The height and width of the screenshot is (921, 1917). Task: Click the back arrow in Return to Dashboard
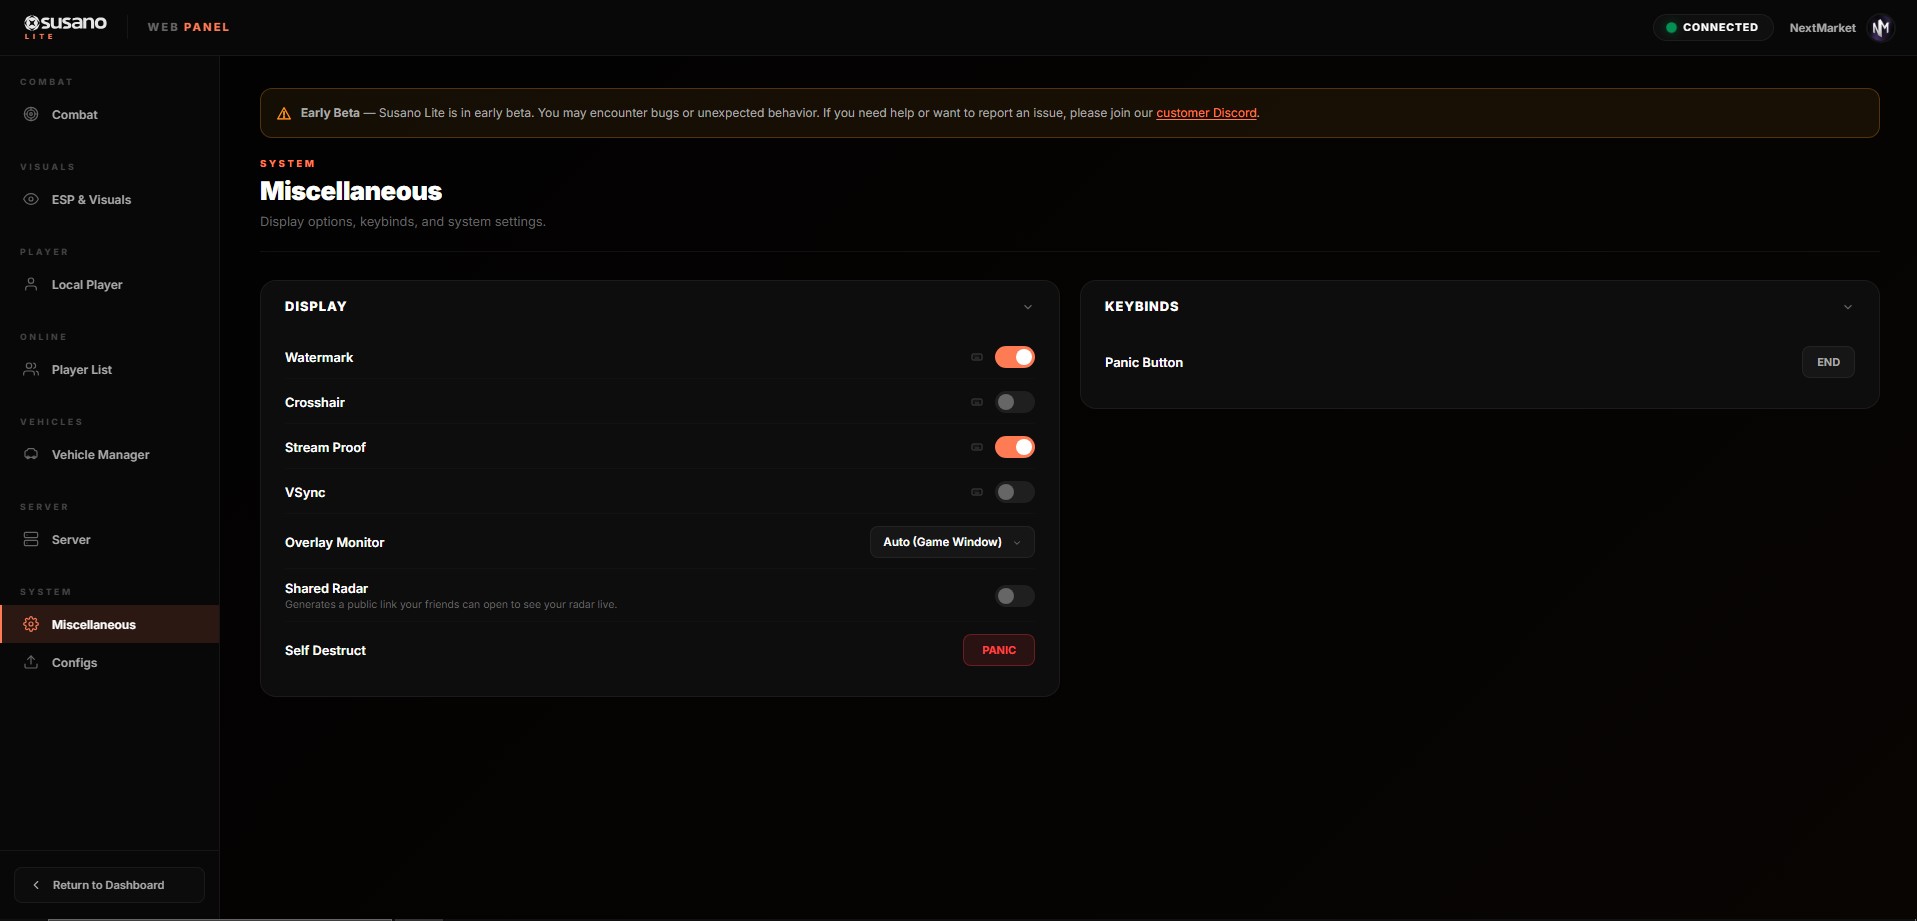[36, 885]
